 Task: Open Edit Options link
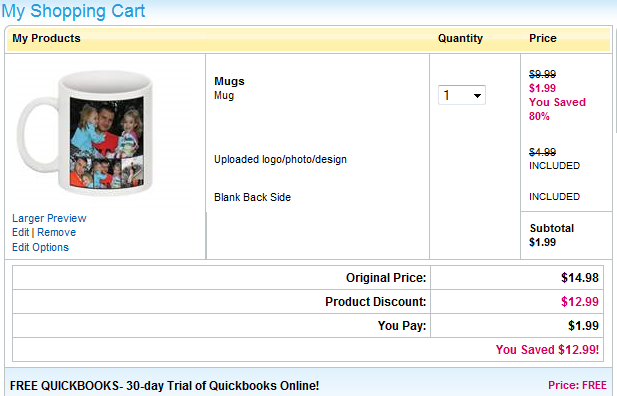pyautogui.click(x=41, y=247)
